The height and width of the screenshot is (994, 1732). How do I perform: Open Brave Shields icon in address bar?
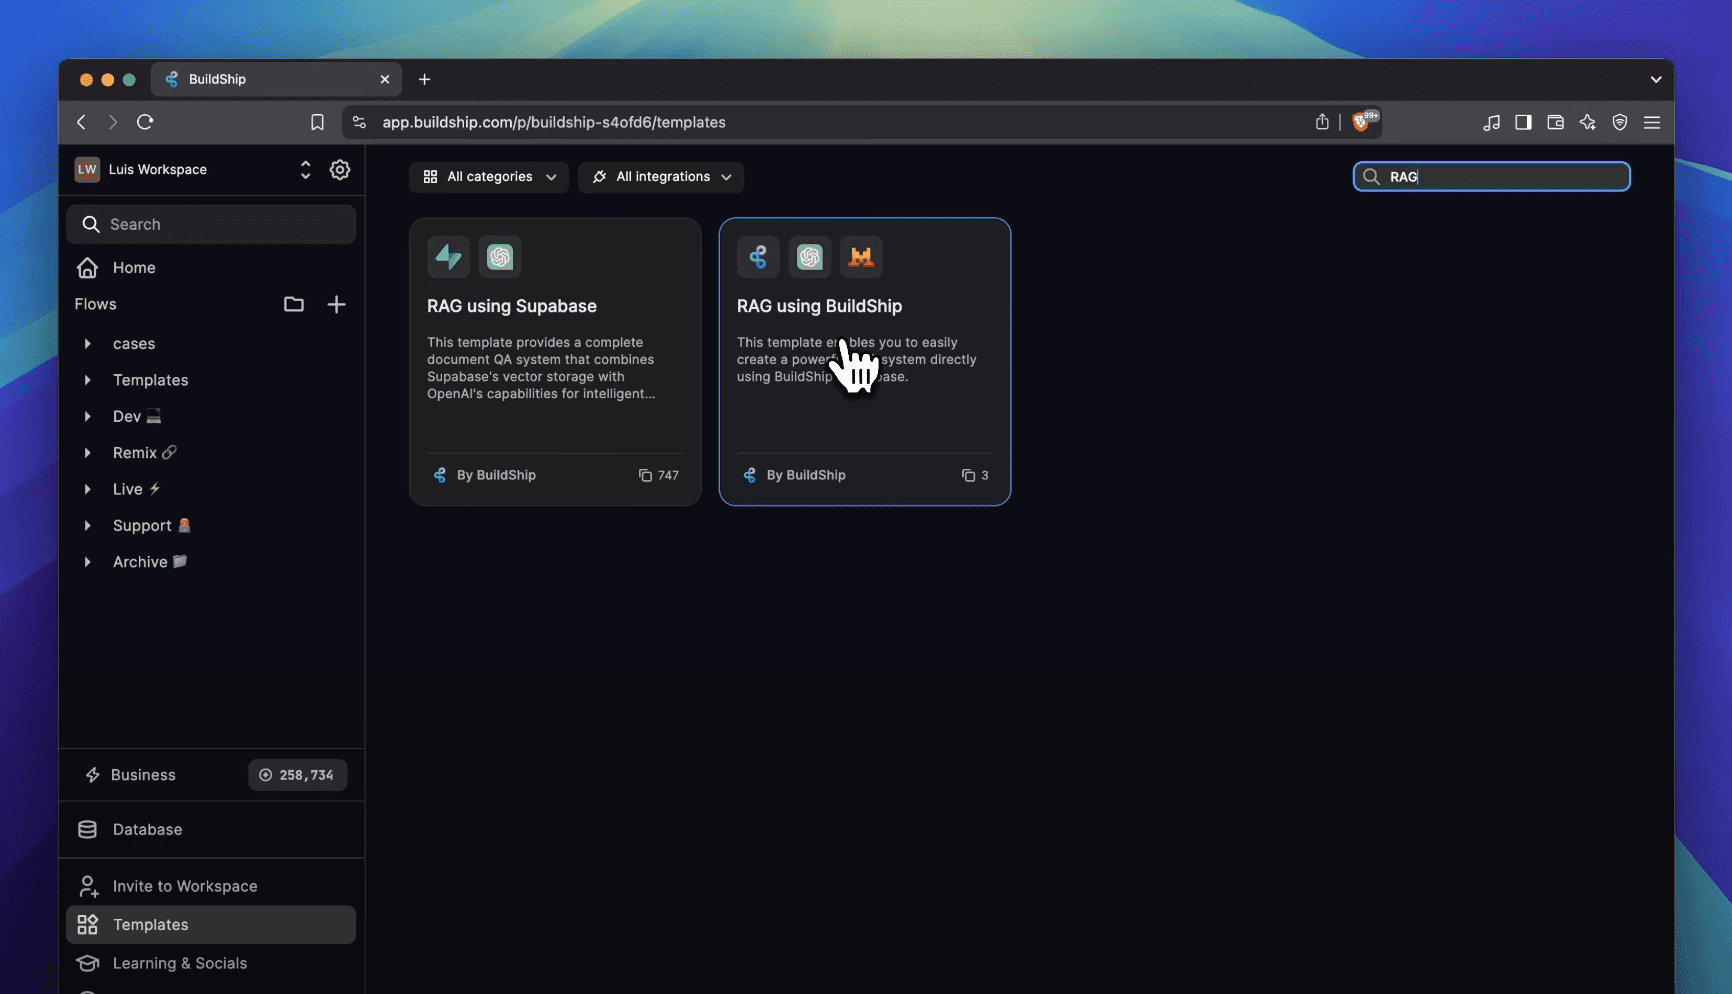click(1363, 121)
